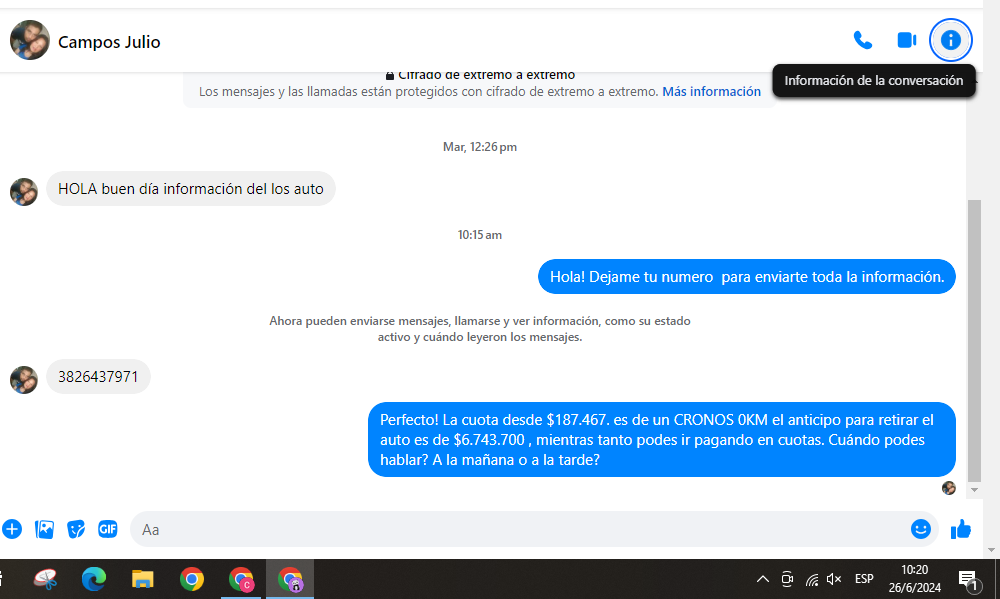Attach a photo using the image icon

point(44,529)
